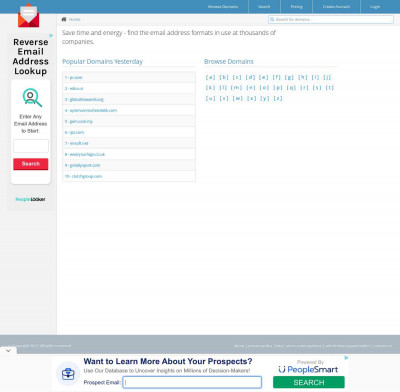Browse domains starting with [k]
The height and width of the screenshot is (392, 400).
point(210,88)
